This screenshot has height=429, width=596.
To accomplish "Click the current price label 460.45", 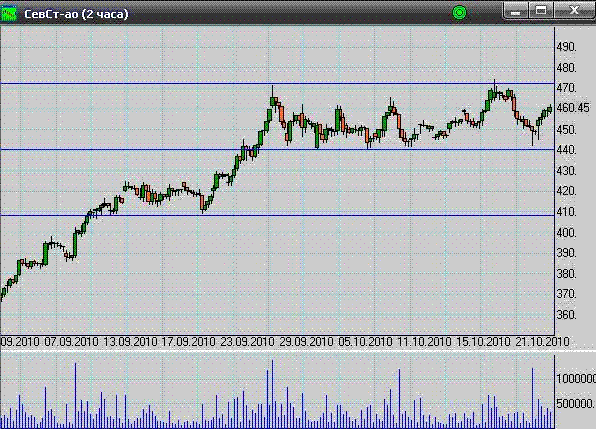I will [573, 108].
